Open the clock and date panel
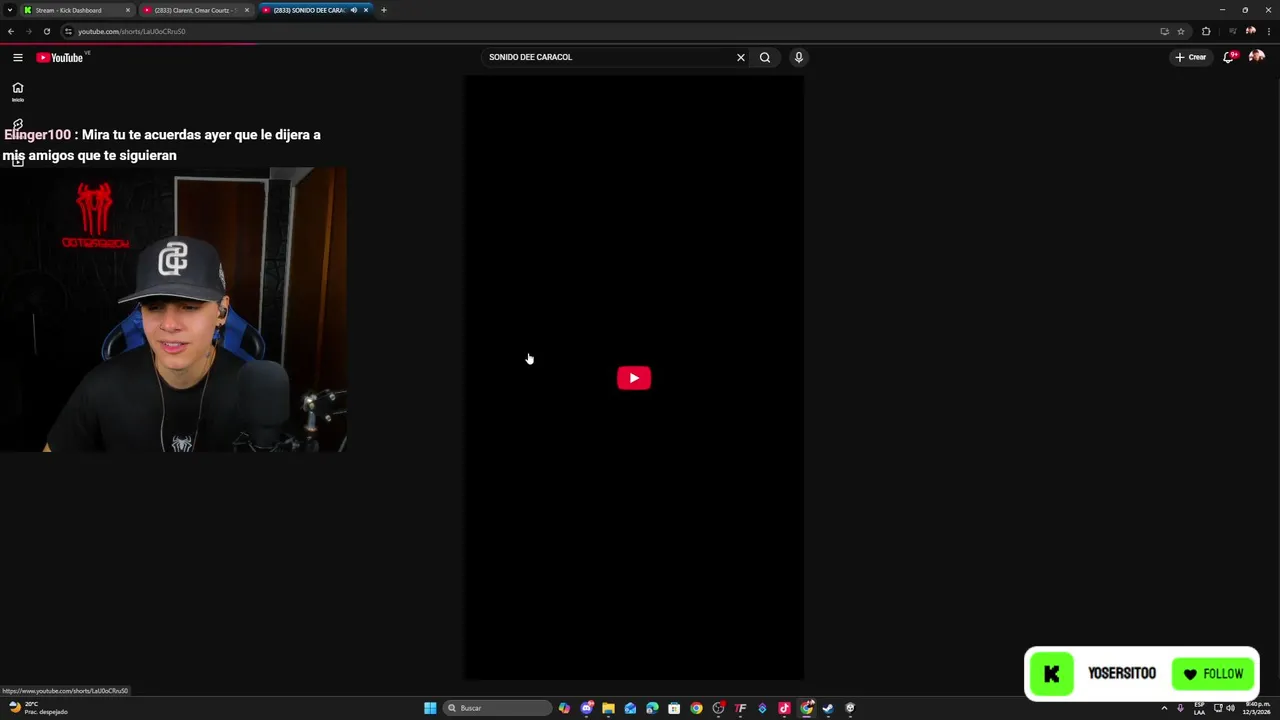Image resolution: width=1280 pixels, height=720 pixels. (x=1257, y=708)
